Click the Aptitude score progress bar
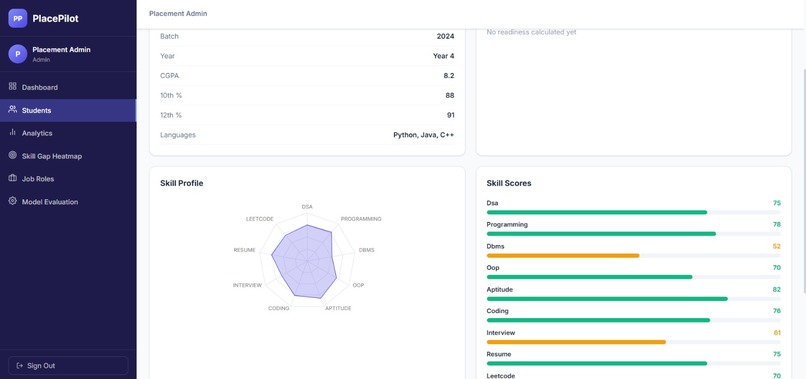Image resolution: width=806 pixels, height=379 pixels. (633, 299)
